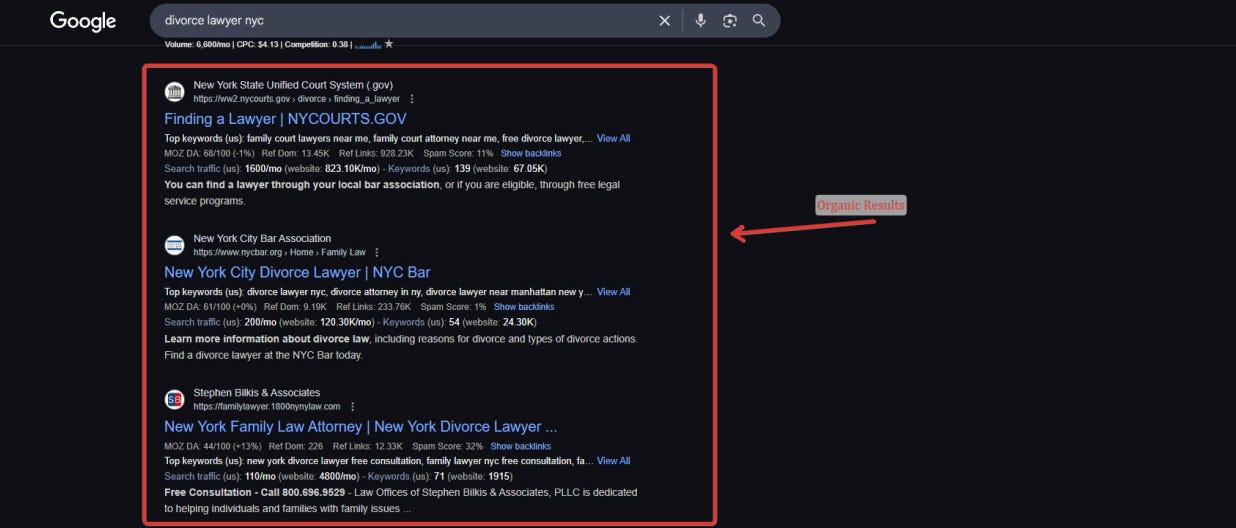The image size is (1236, 528).
Task: Click 'Search traffic' link in the NYCOURTS.GOV result
Action: point(192,169)
